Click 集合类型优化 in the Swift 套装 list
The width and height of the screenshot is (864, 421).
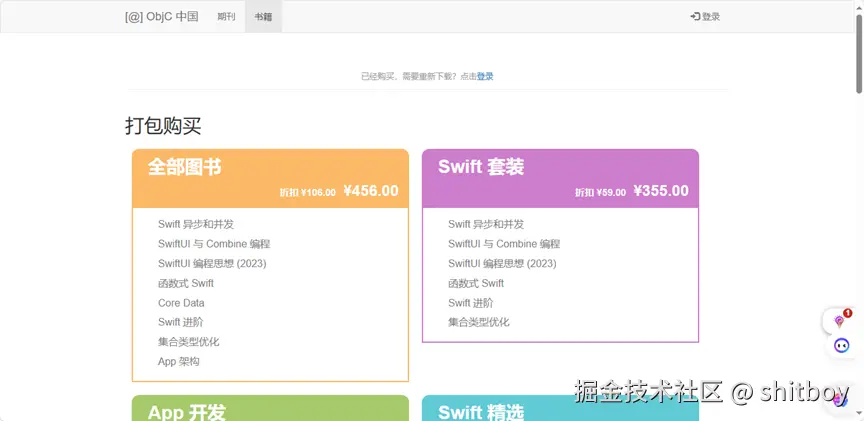coord(479,322)
